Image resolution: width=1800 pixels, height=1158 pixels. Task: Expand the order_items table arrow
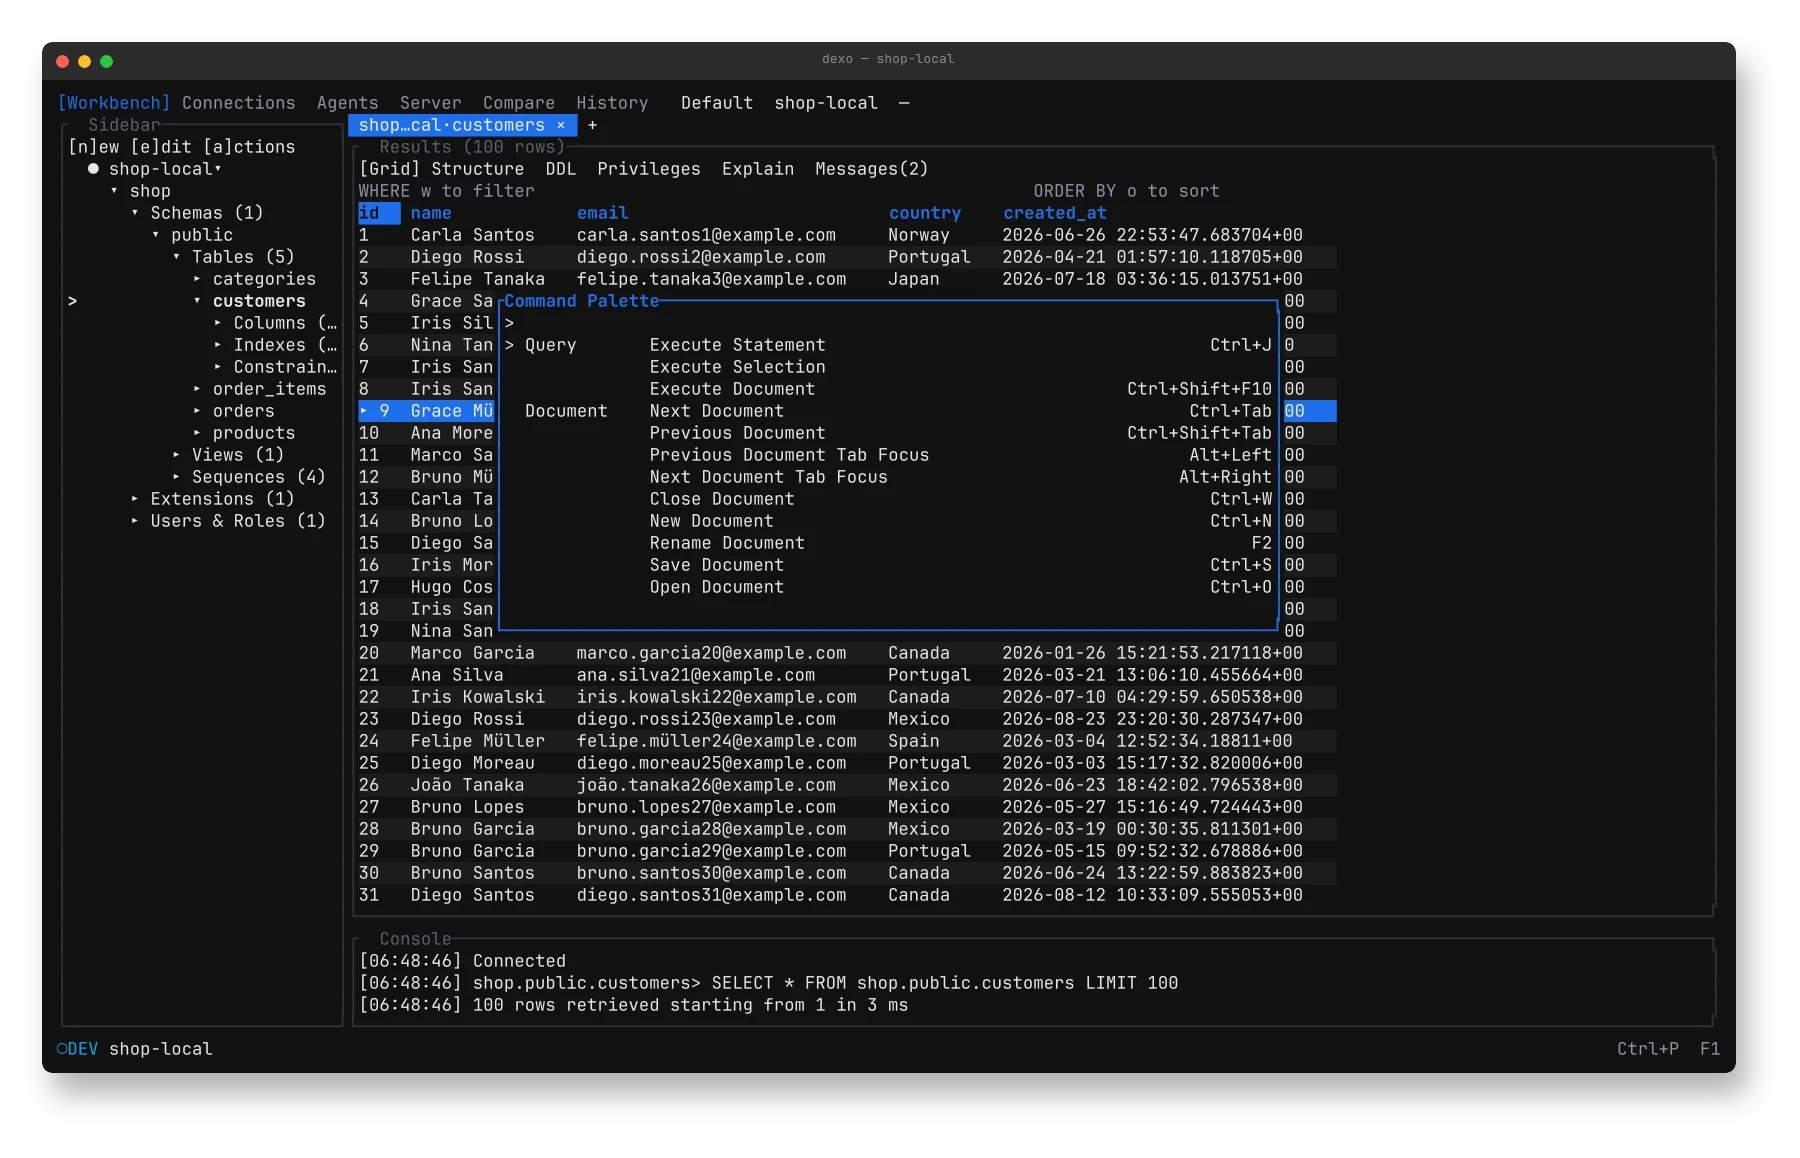pyautogui.click(x=197, y=389)
